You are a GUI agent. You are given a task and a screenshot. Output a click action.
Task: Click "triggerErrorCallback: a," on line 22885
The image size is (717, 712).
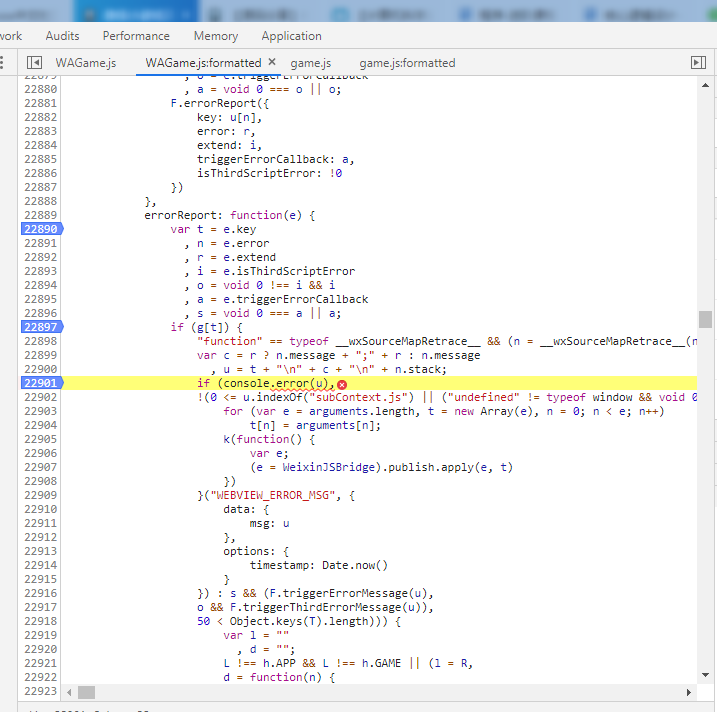[276, 159]
